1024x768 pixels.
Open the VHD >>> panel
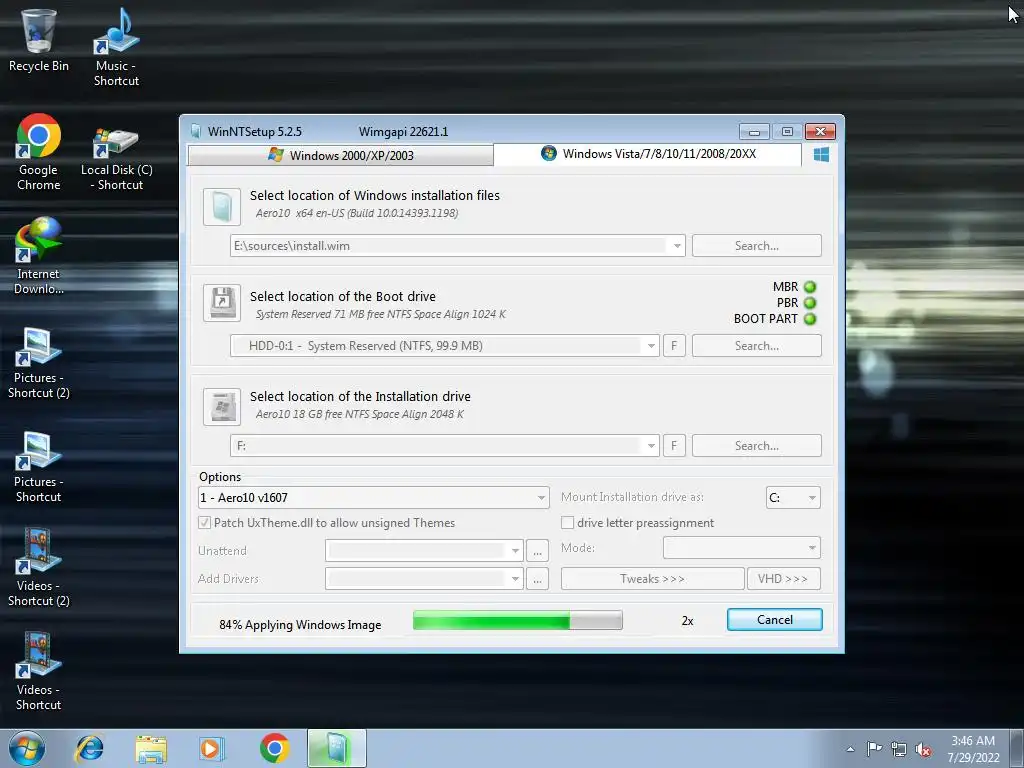tap(783, 579)
